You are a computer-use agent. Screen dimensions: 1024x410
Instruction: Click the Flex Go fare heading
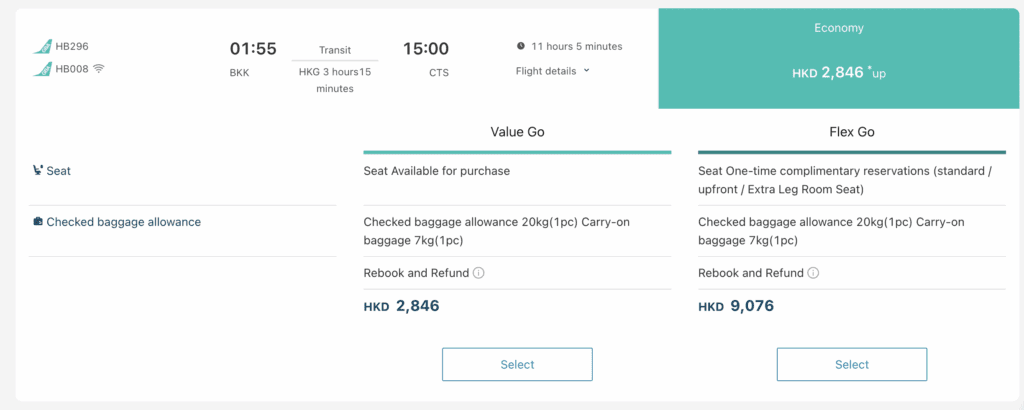[x=851, y=132]
